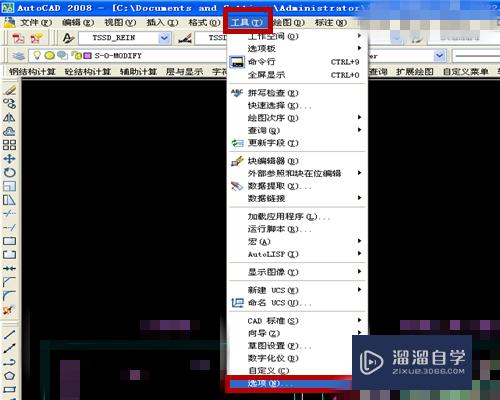Select the Construction Line tool

(9, 348)
